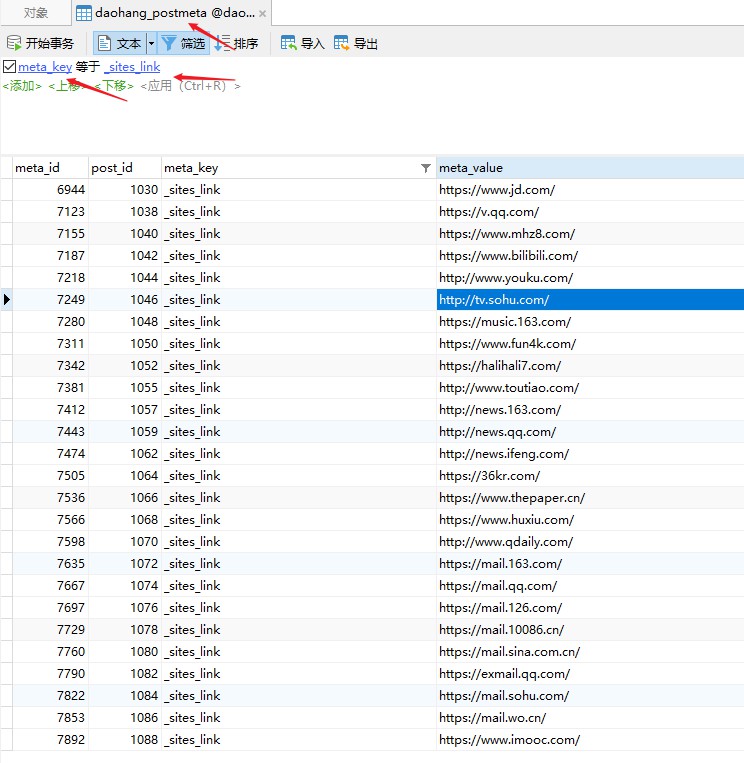The height and width of the screenshot is (763, 744).
Task: Select the cell https://music.163.com/
Action: (x=590, y=322)
